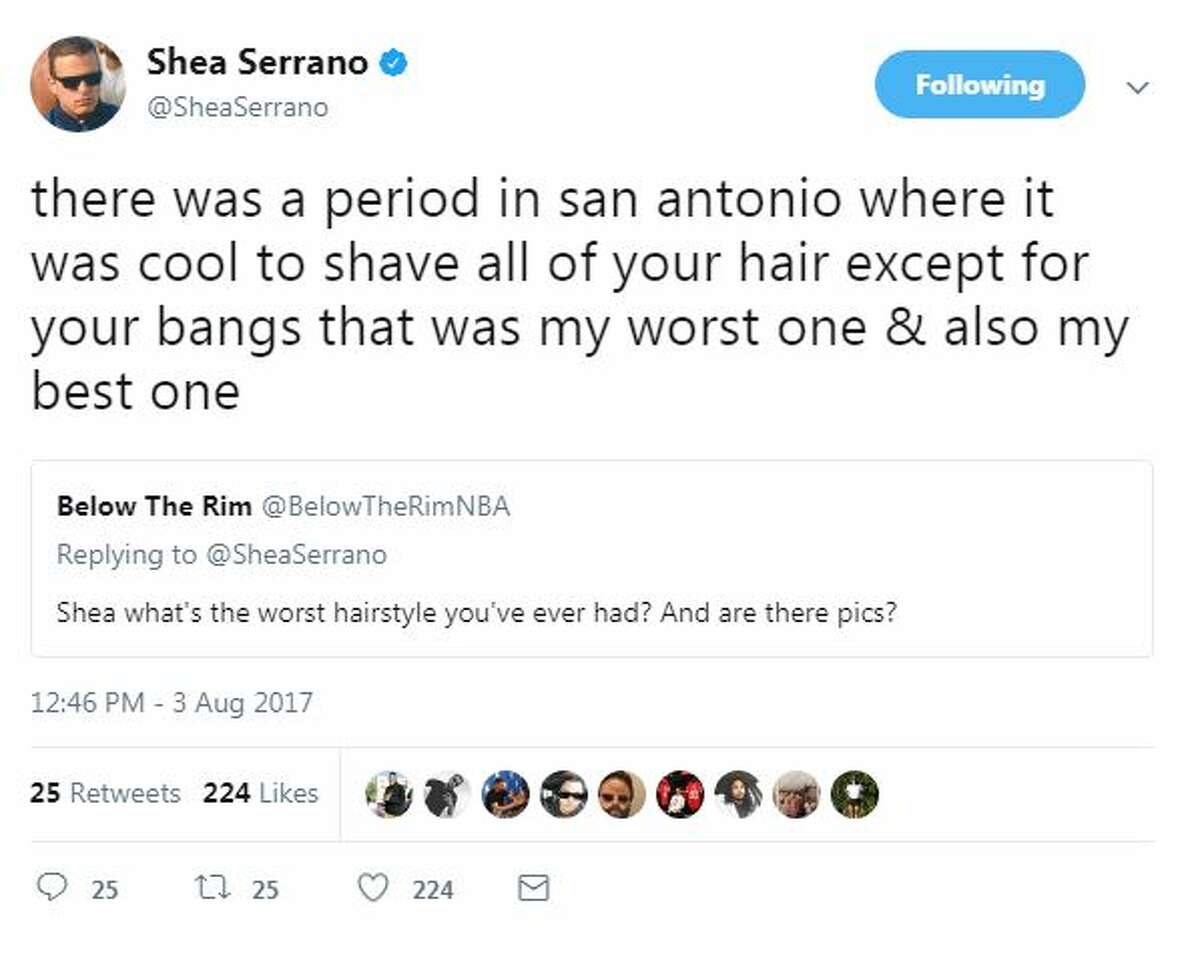Click the blue verified badge icon
Image resolution: width=1200 pixels, height=953 pixels.
point(392,64)
